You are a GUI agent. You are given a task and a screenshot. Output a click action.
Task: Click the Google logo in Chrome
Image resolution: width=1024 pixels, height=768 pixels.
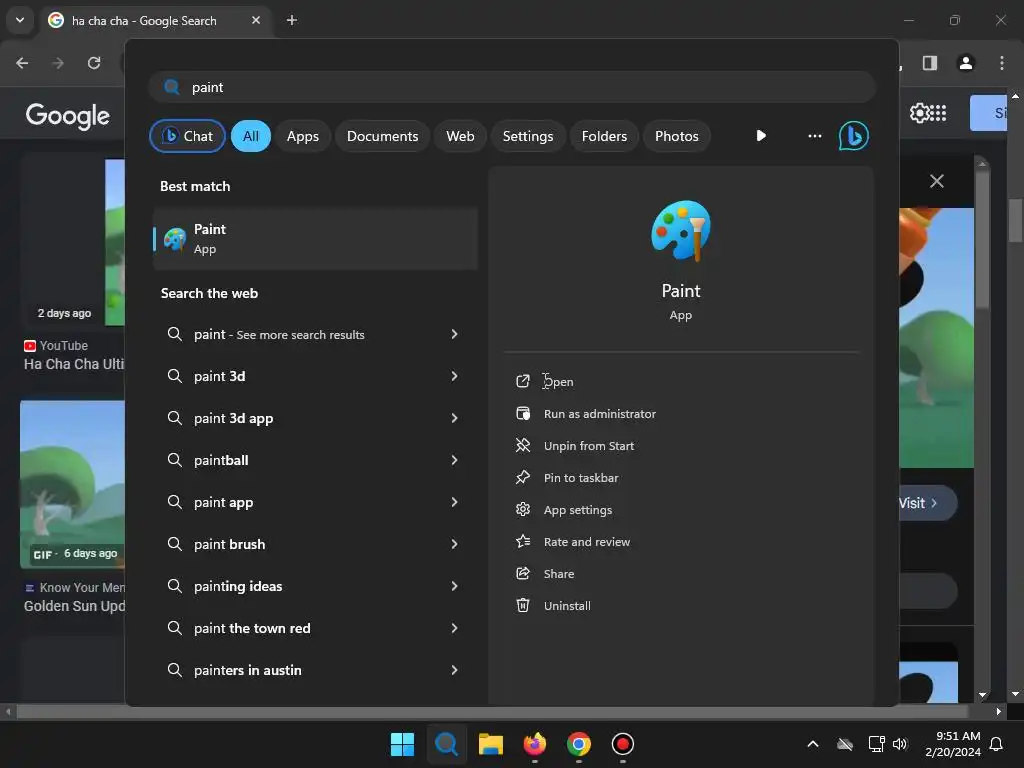pyautogui.click(x=67, y=116)
